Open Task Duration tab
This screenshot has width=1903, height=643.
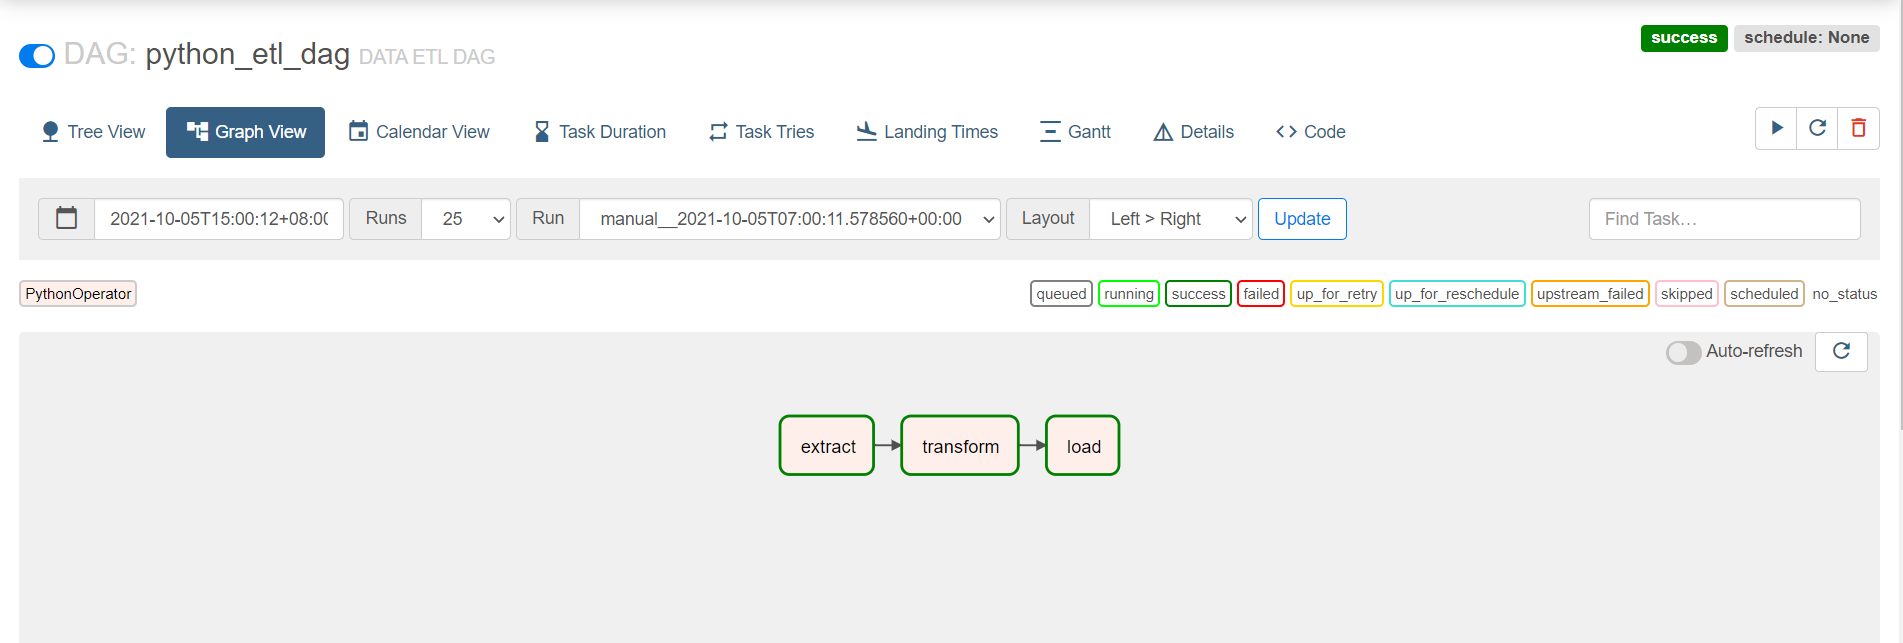click(600, 132)
